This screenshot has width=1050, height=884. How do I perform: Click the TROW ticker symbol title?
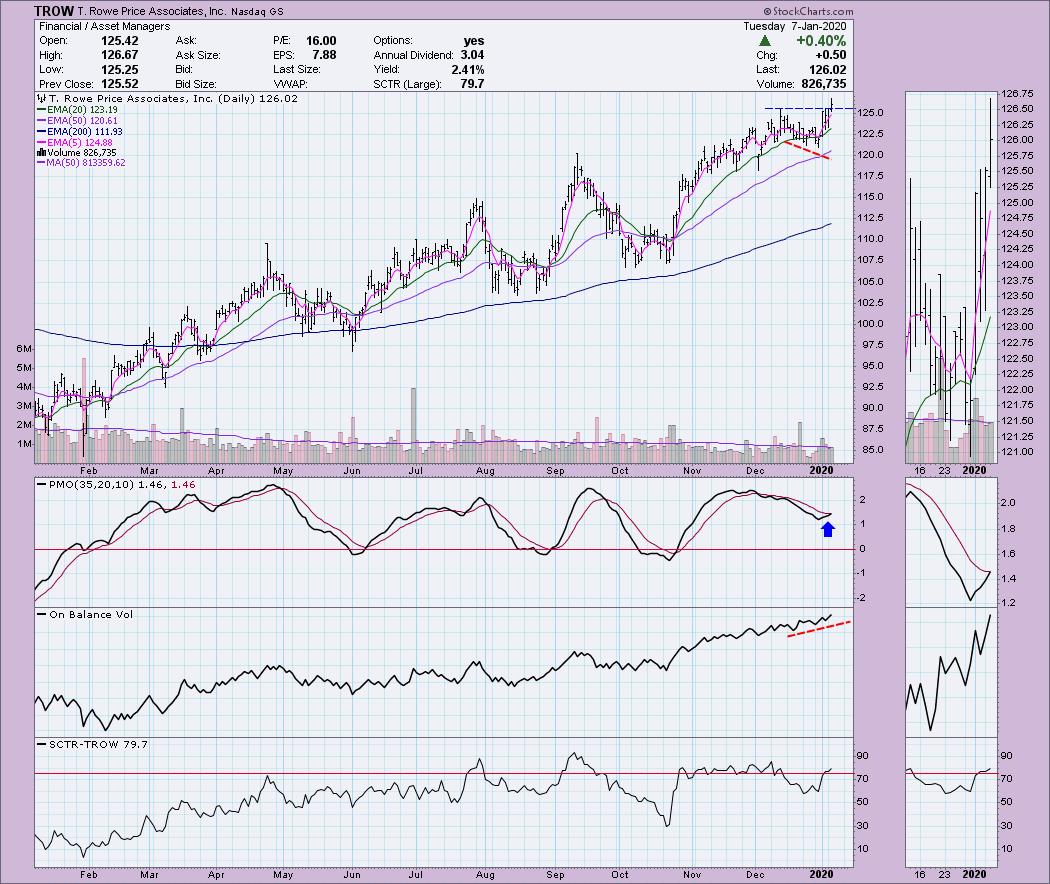point(53,11)
